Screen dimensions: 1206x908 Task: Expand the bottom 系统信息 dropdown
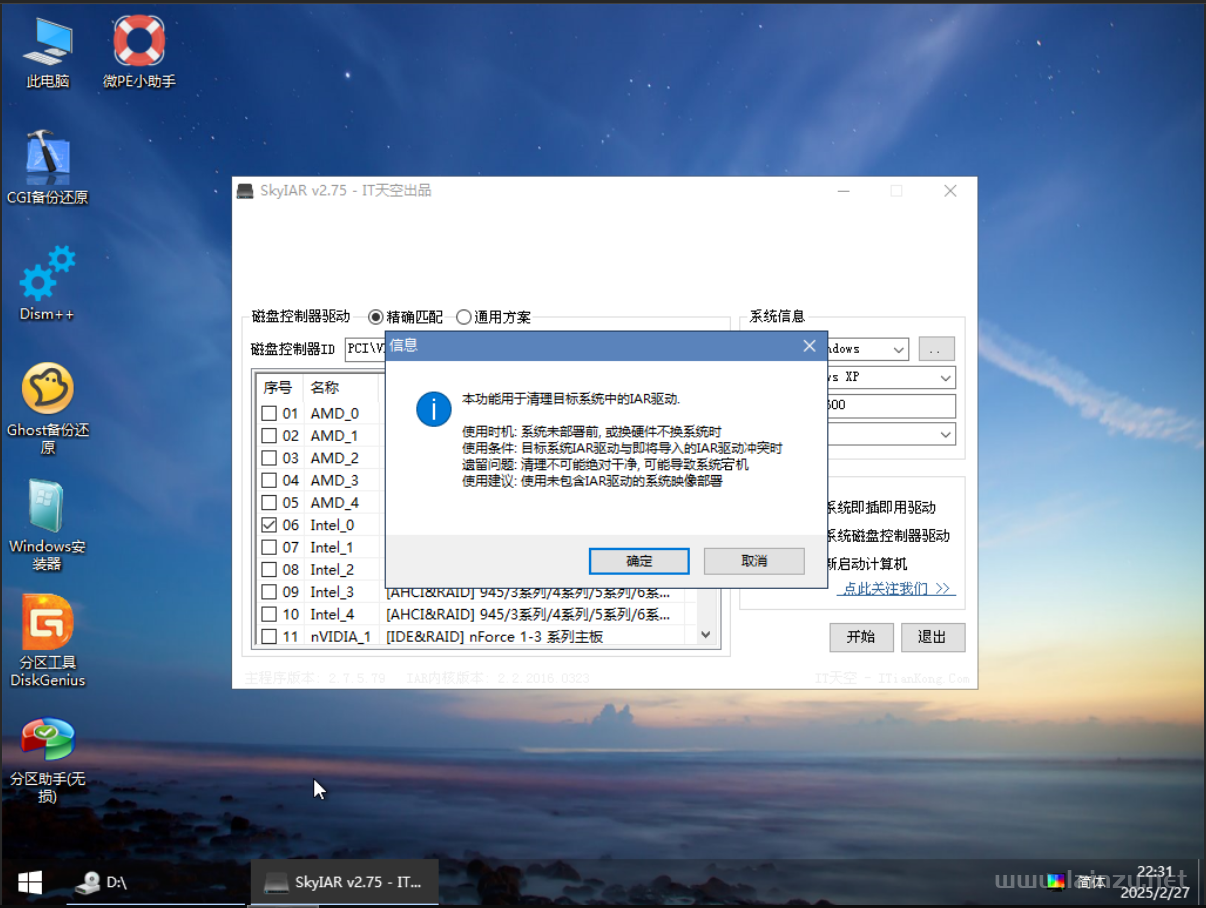point(945,434)
